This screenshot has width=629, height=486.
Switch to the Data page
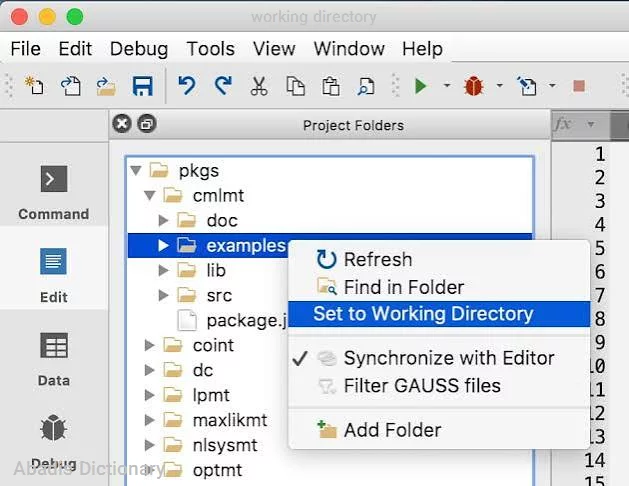pos(54,359)
